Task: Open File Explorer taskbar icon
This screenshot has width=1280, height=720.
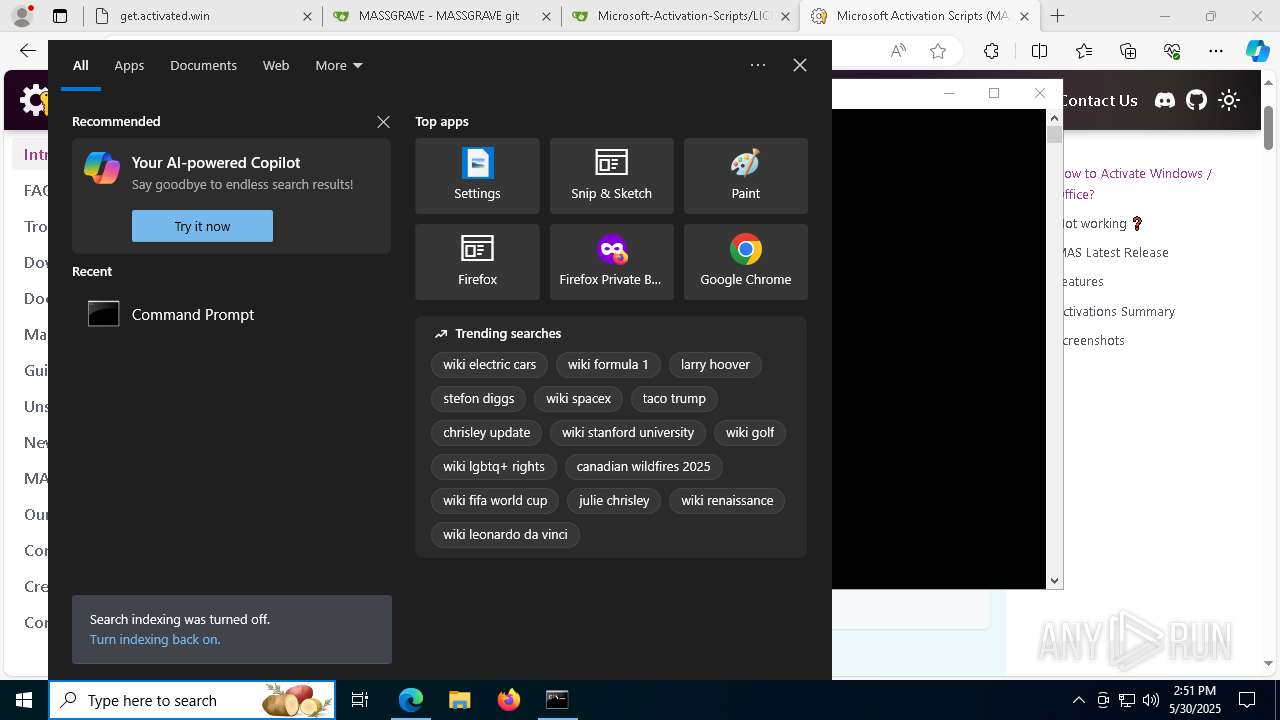Action: point(459,700)
